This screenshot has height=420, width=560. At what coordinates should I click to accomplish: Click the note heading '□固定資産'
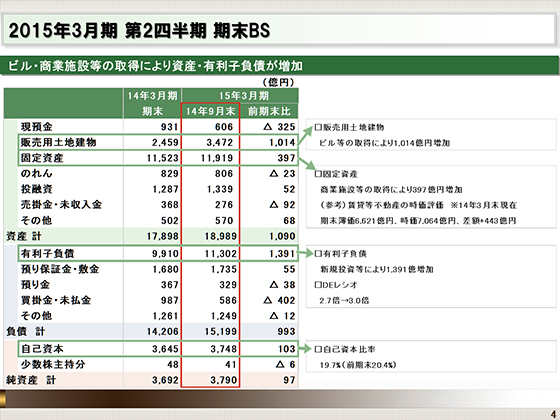click(336, 174)
